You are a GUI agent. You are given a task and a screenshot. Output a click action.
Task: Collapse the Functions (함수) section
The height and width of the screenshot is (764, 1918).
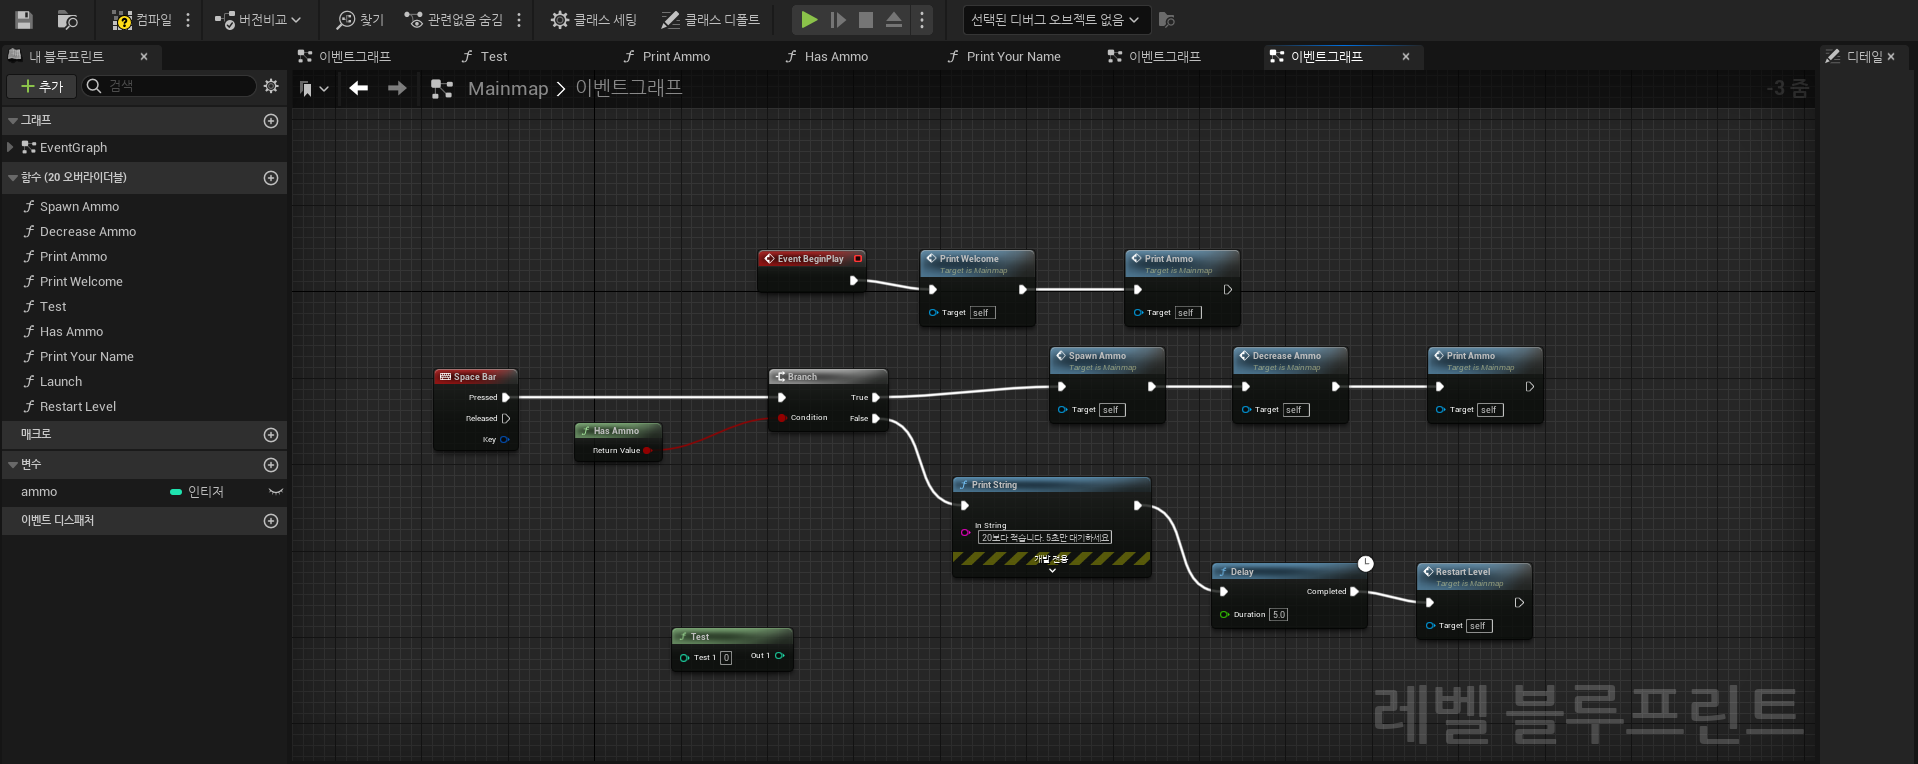(x=12, y=177)
